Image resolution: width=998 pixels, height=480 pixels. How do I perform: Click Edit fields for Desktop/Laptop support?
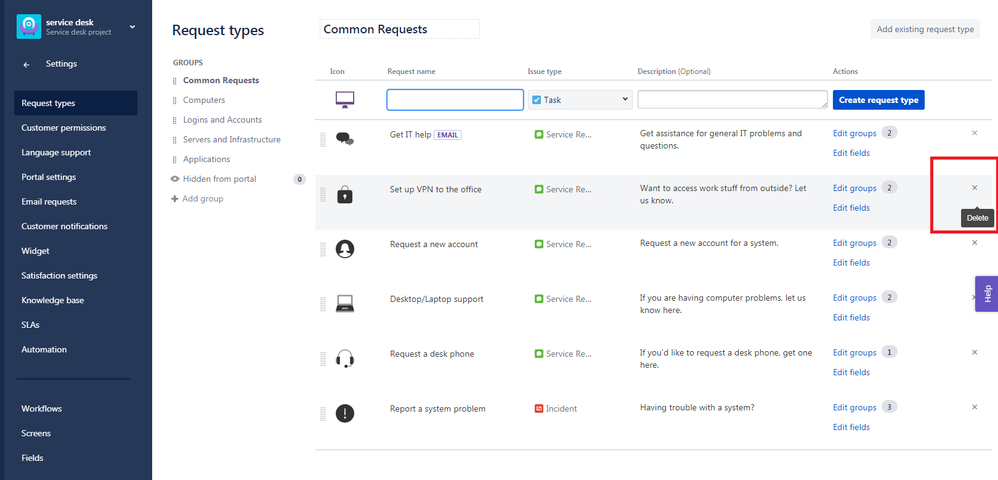coord(852,318)
